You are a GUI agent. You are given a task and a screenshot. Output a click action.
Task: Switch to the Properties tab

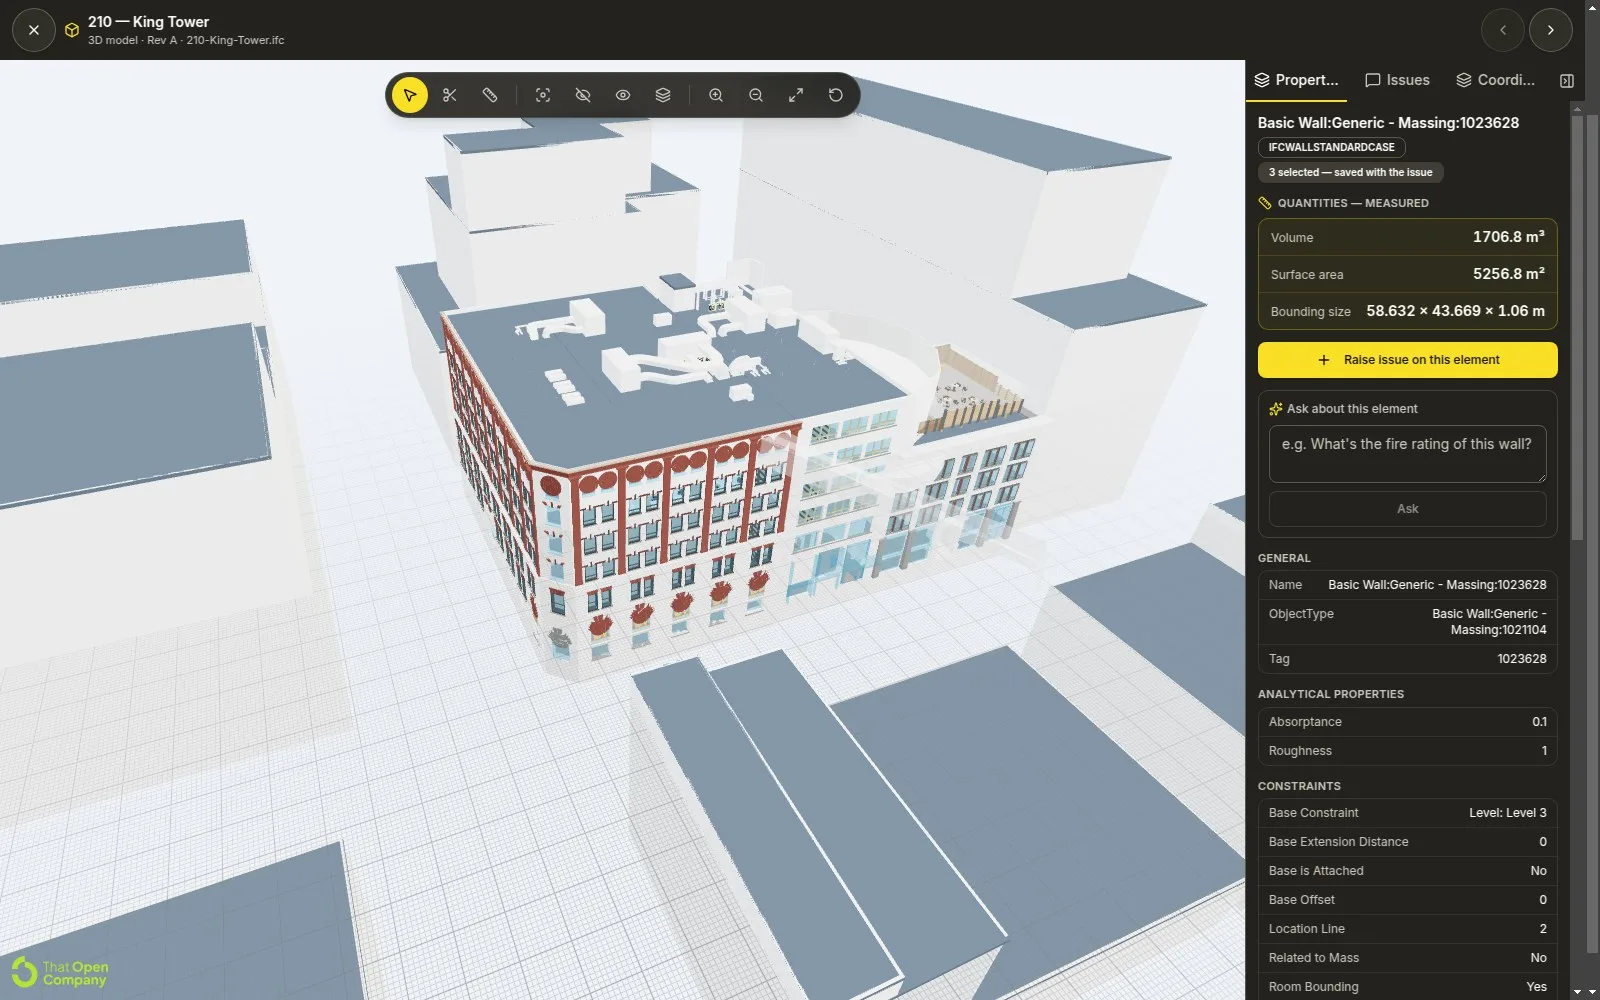click(x=1296, y=80)
